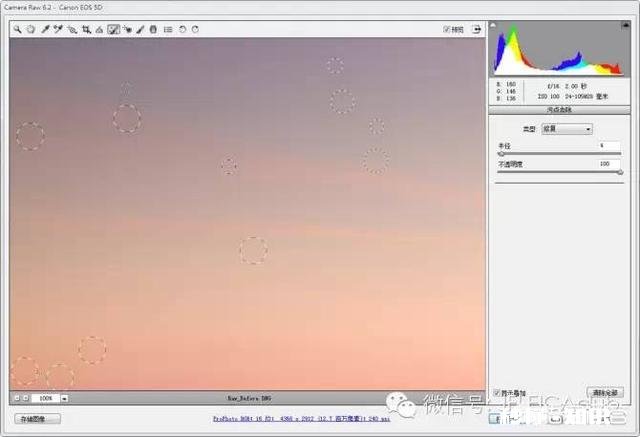640x437 pixels.
Task: Click the Opacity (不透明度) value field
Action: [x=609, y=164]
